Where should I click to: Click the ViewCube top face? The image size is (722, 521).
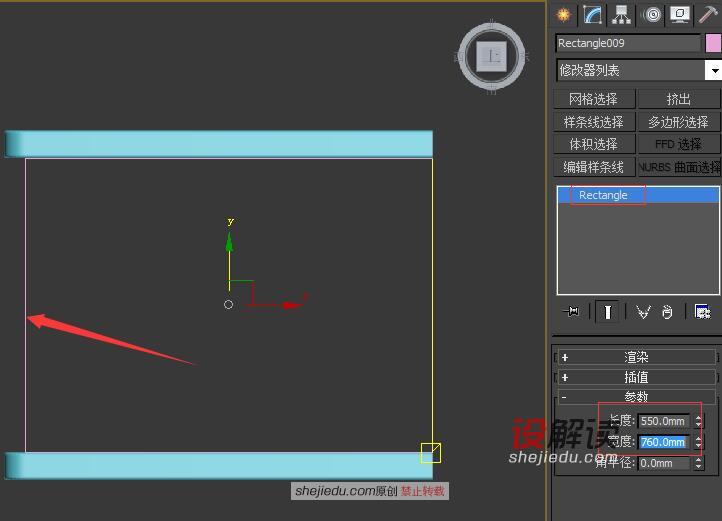[x=492, y=57]
